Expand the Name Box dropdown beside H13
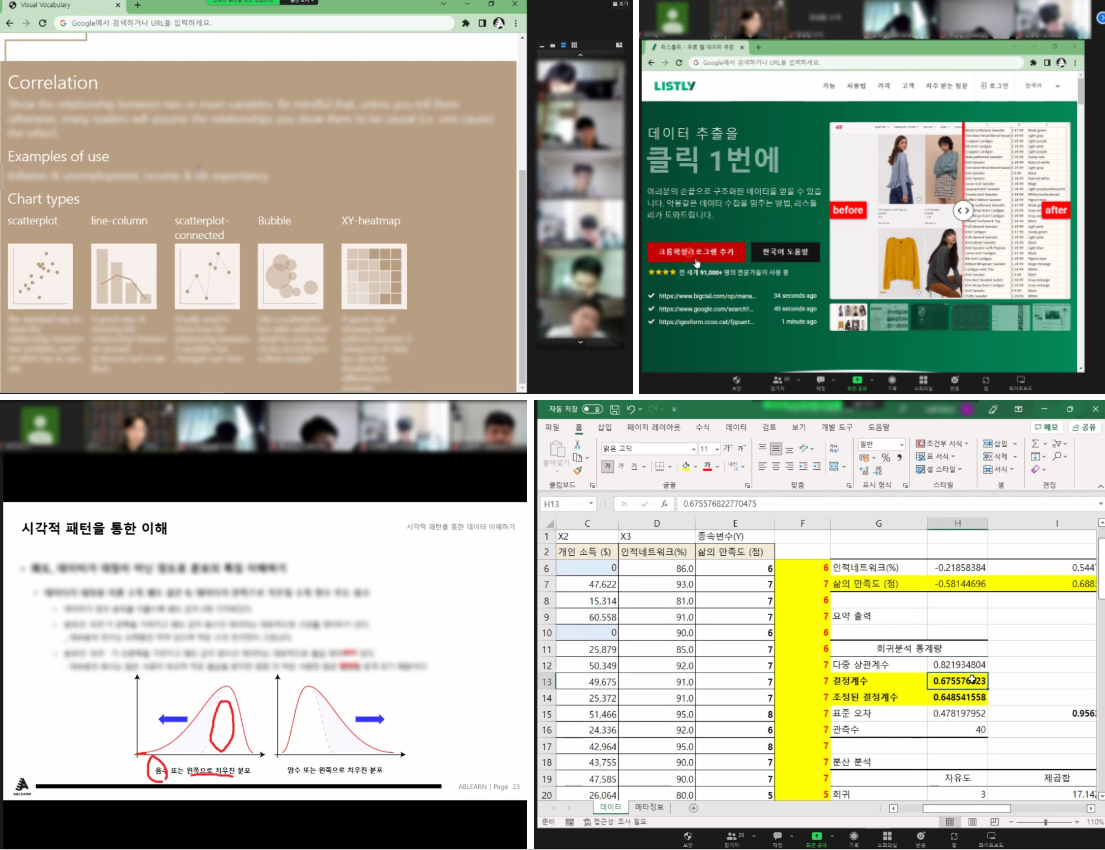The width and height of the screenshot is (1105, 850). click(x=591, y=504)
